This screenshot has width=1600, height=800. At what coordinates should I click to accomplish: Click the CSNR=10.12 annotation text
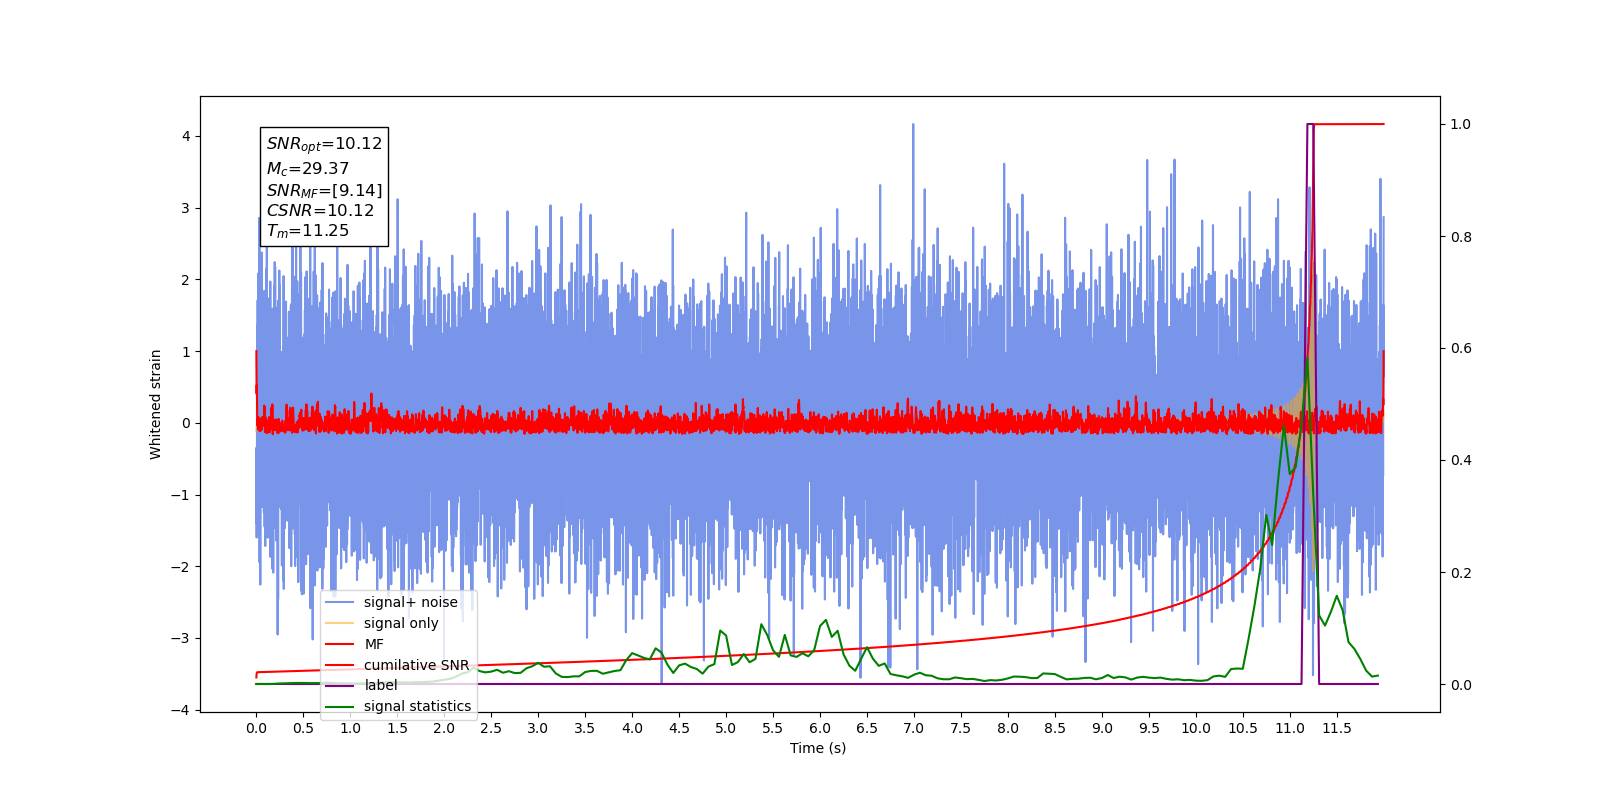pos(320,210)
